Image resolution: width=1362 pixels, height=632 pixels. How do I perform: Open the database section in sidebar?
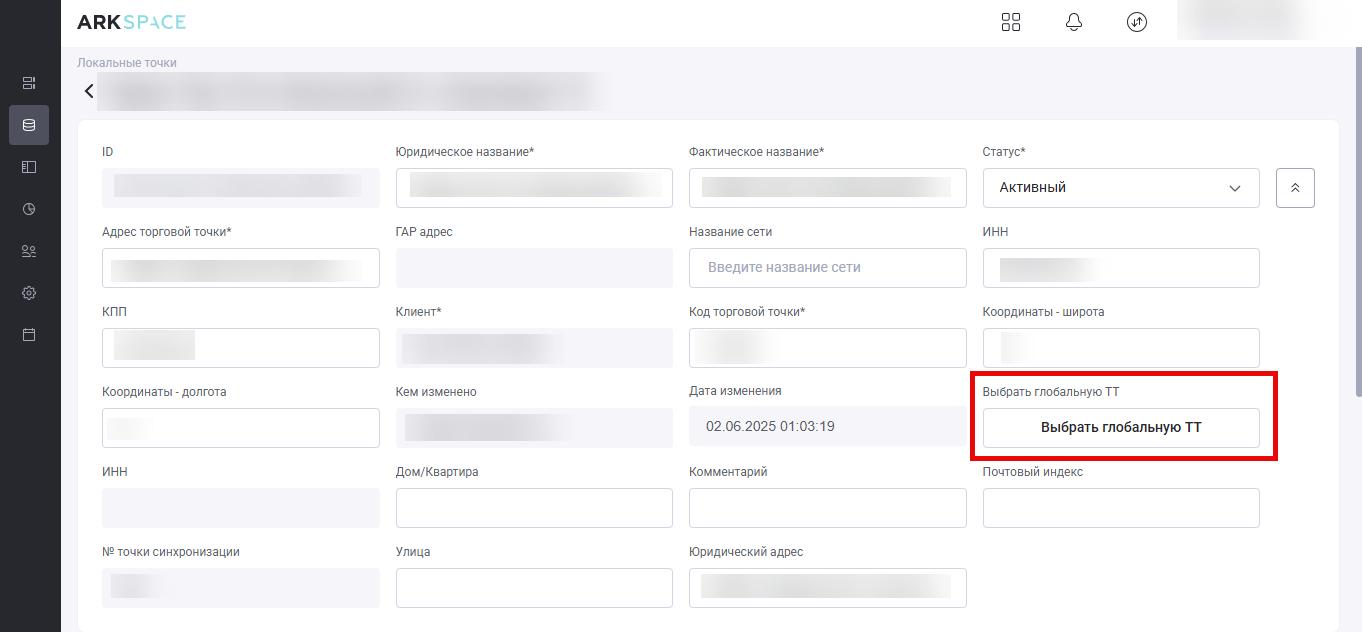tap(29, 125)
